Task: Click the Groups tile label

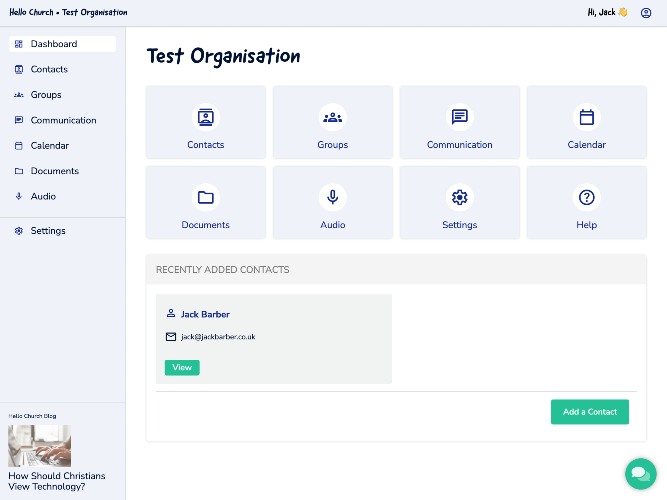Action: (333, 145)
